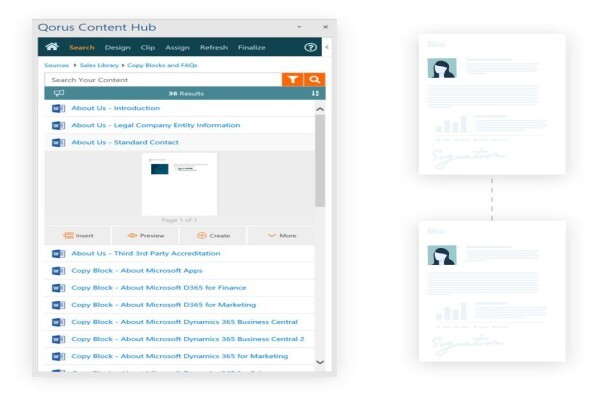Click Word icon beside Dynamics 365 for Marketing
Viewport: 600px width, 400px height.
(58, 356)
